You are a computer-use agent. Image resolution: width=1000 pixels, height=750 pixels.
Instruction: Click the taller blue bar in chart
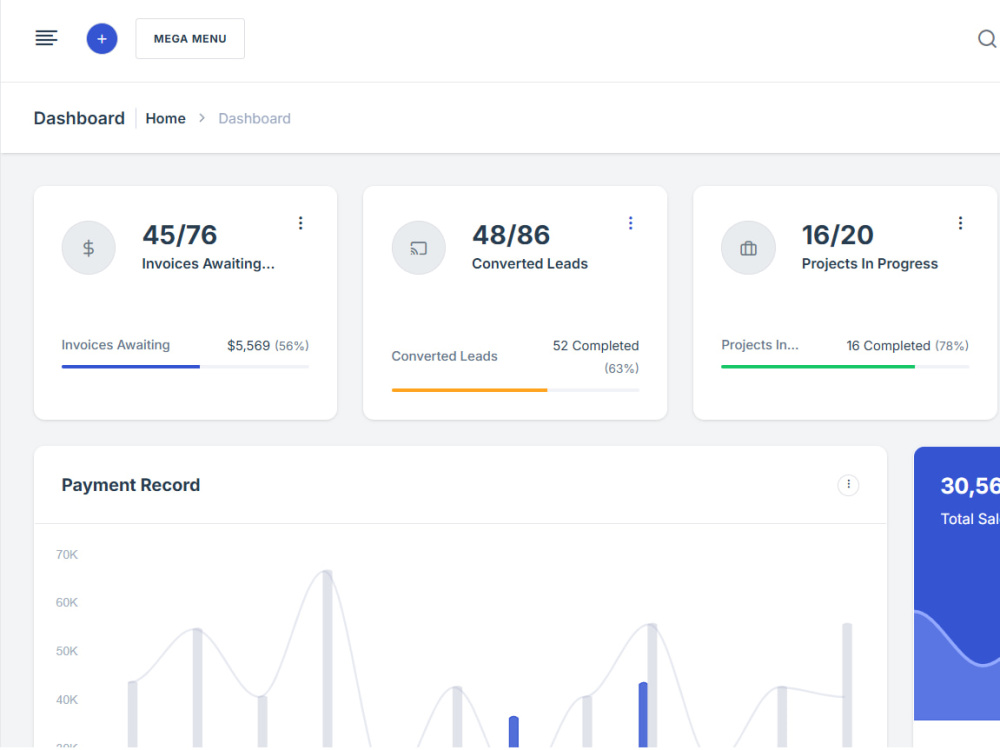(643, 715)
